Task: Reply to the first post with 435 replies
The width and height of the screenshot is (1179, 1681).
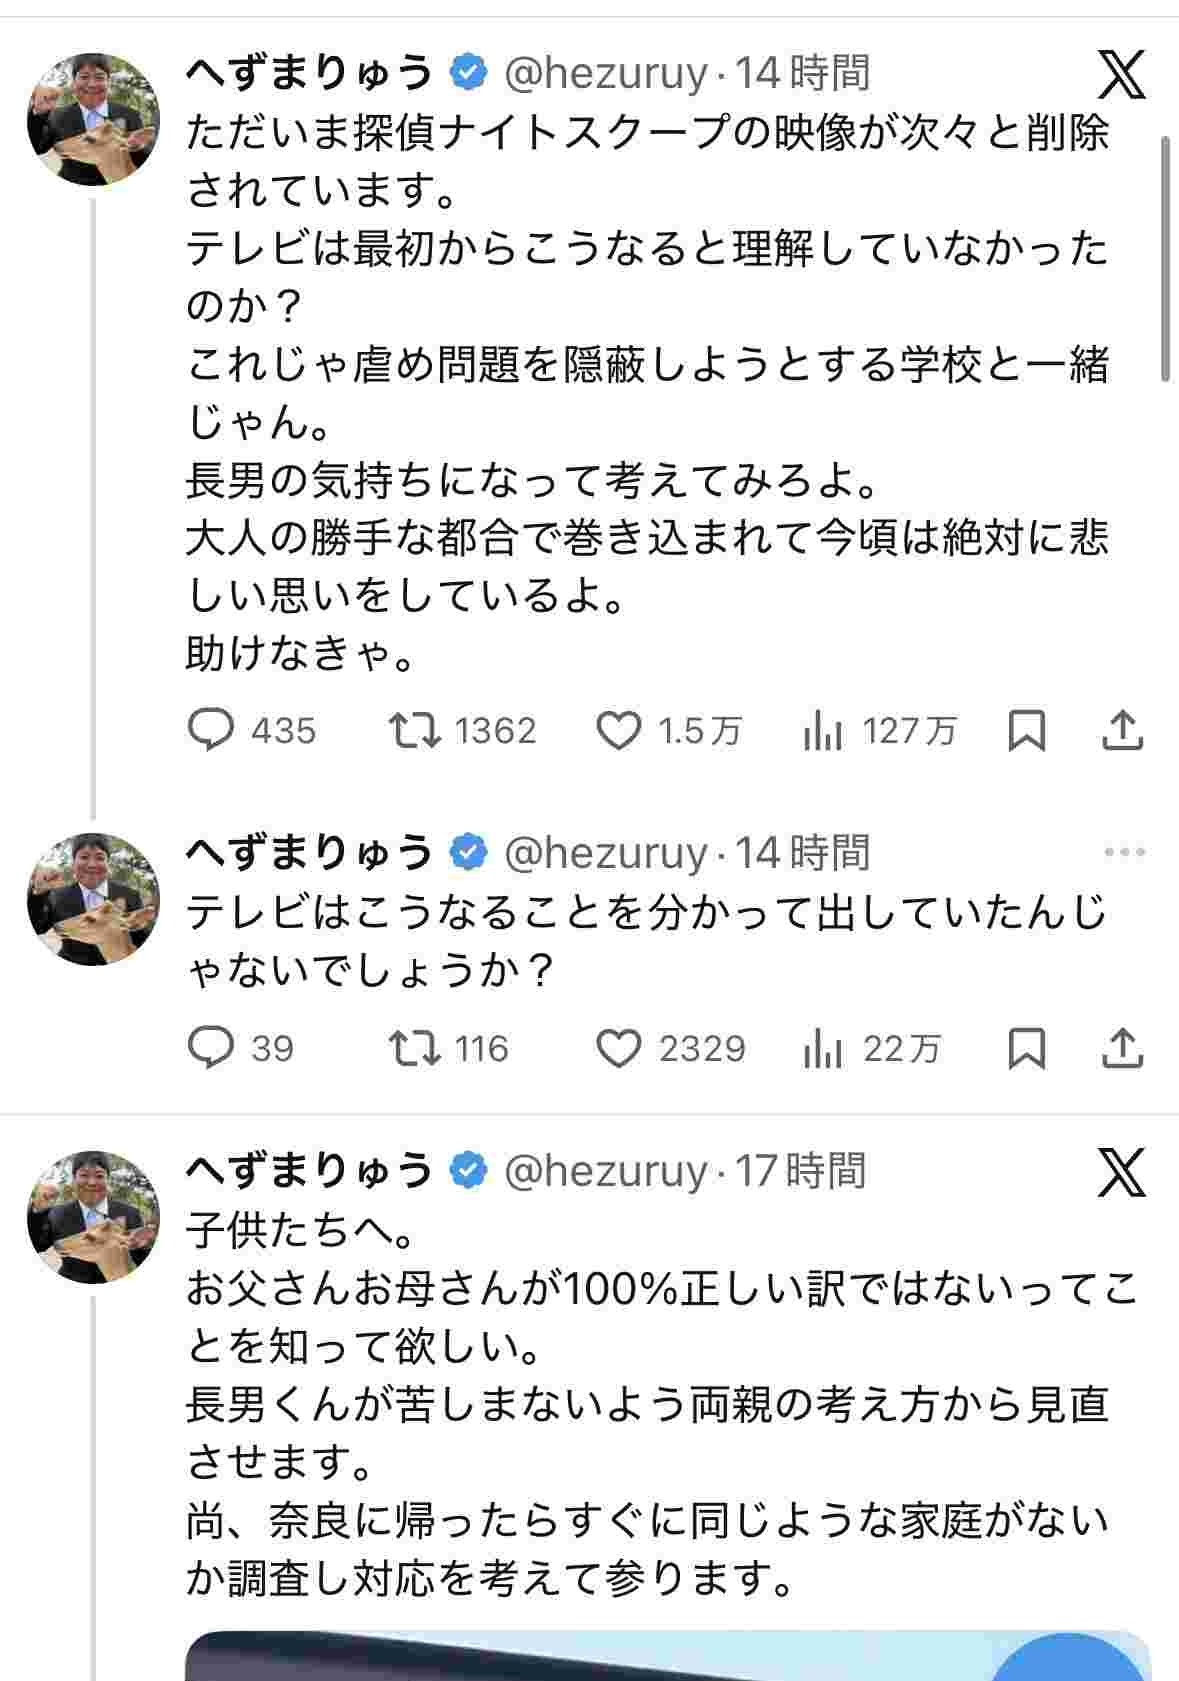Action: (x=211, y=731)
